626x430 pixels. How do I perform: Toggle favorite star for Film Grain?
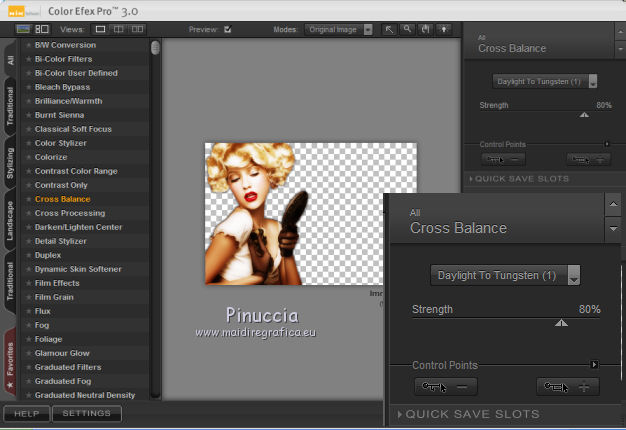28,297
